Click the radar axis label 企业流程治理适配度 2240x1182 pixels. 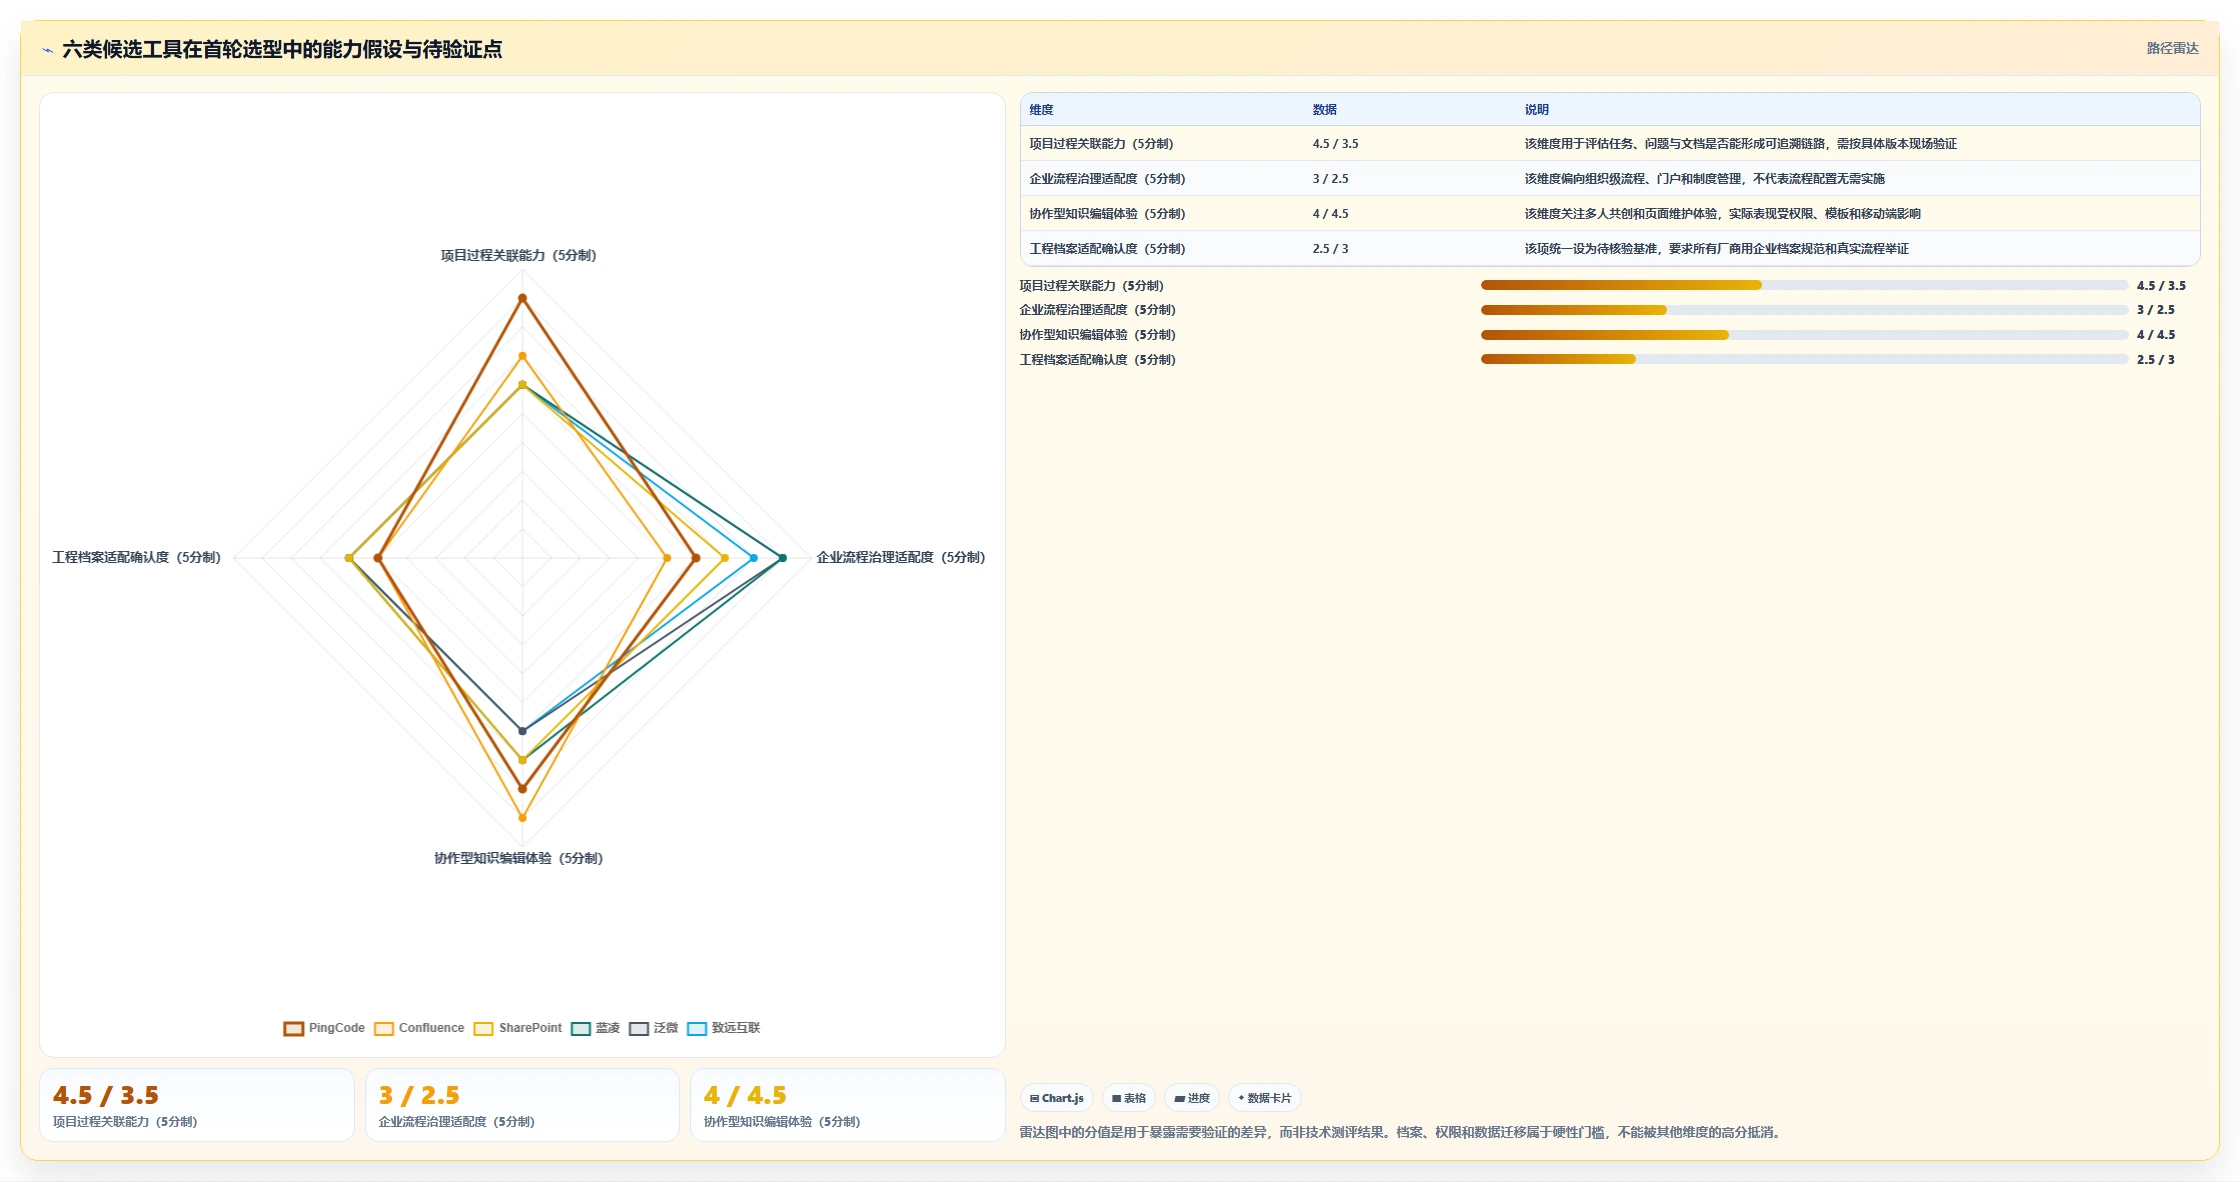(900, 558)
